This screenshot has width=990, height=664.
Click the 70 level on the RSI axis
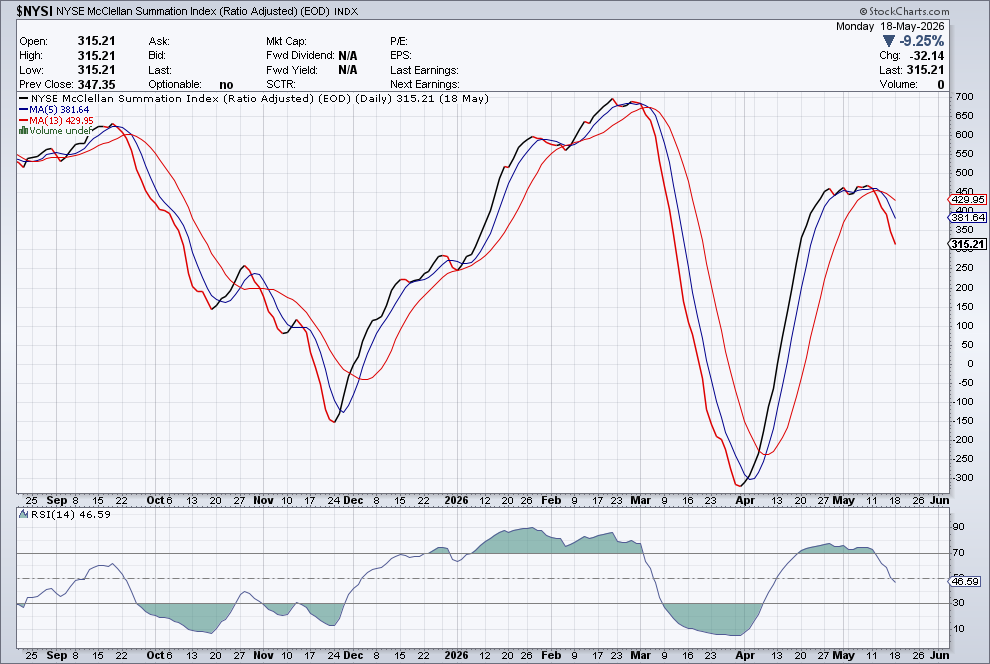(x=958, y=553)
